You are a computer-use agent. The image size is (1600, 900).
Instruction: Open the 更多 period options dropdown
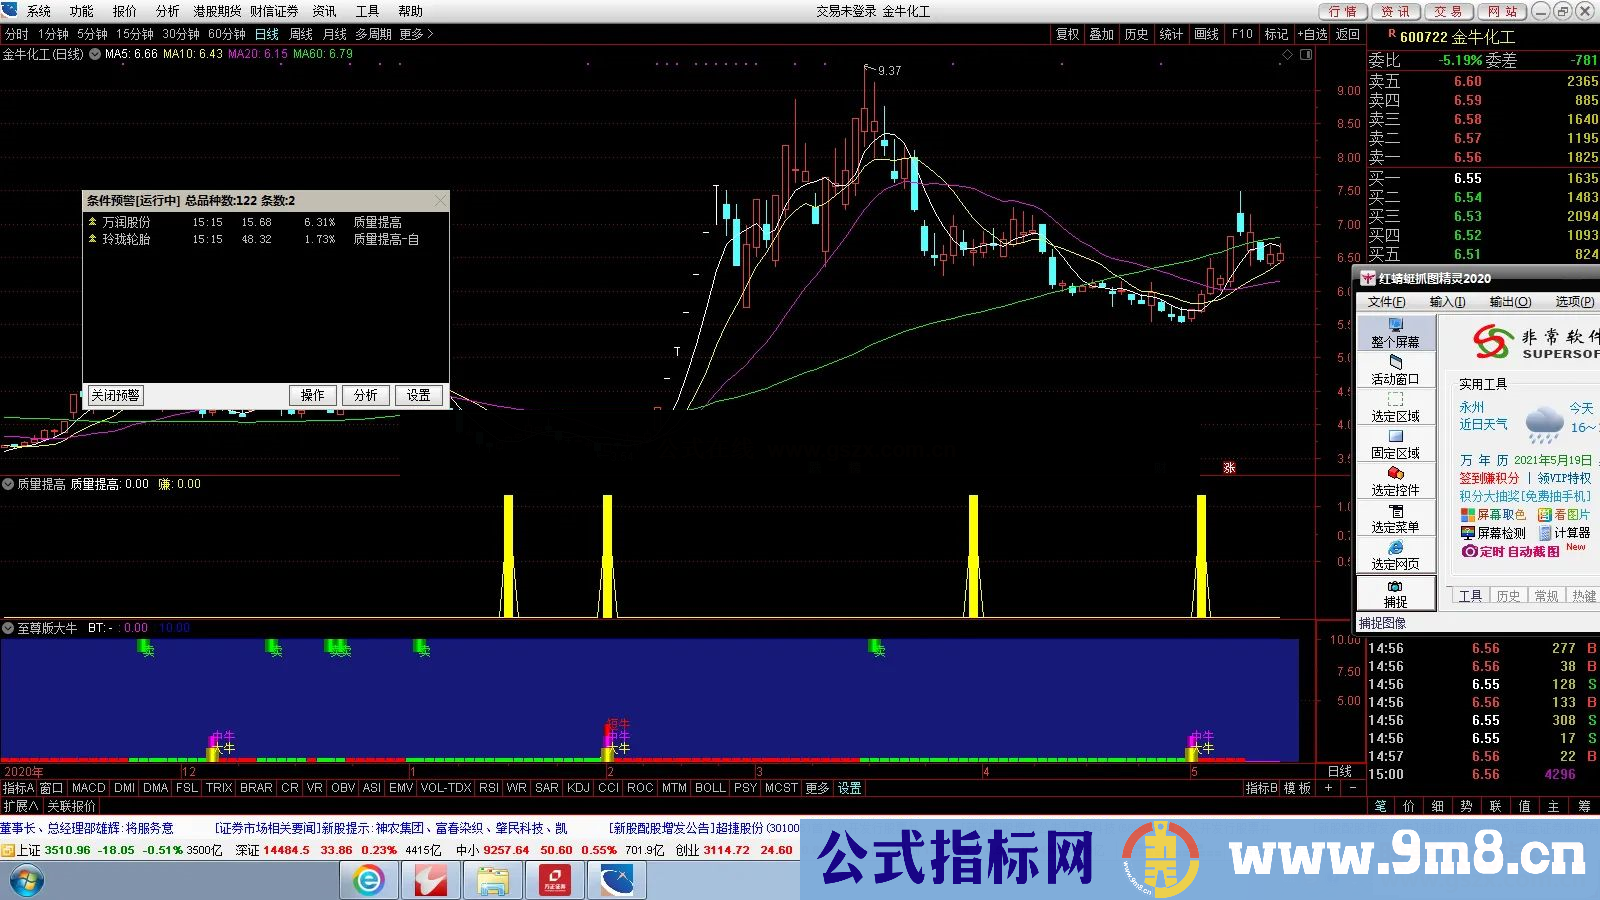point(410,33)
